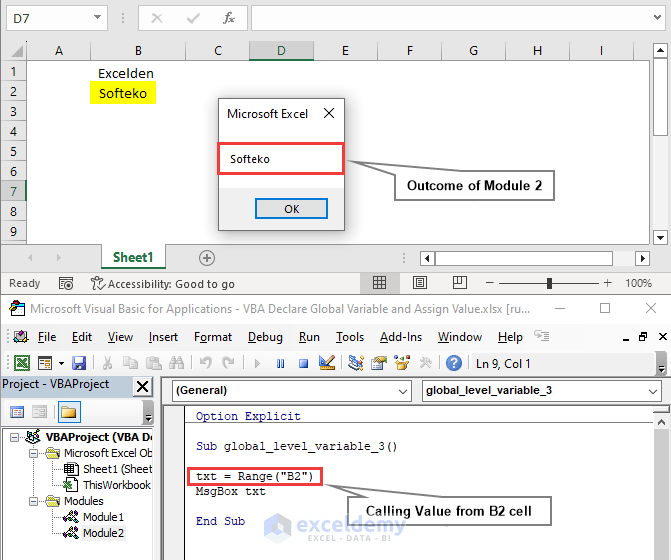Select column D header
This screenshot has height=560, width=671.
click(x=281, y=50)
